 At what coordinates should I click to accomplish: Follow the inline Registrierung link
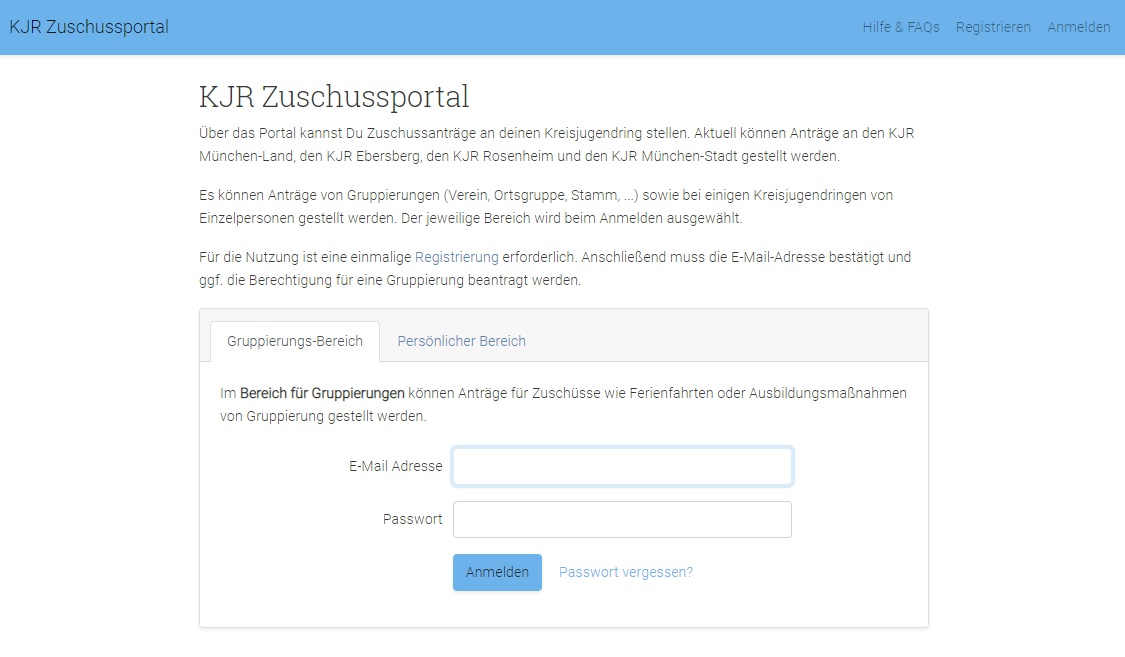click(x=456, y=257)
